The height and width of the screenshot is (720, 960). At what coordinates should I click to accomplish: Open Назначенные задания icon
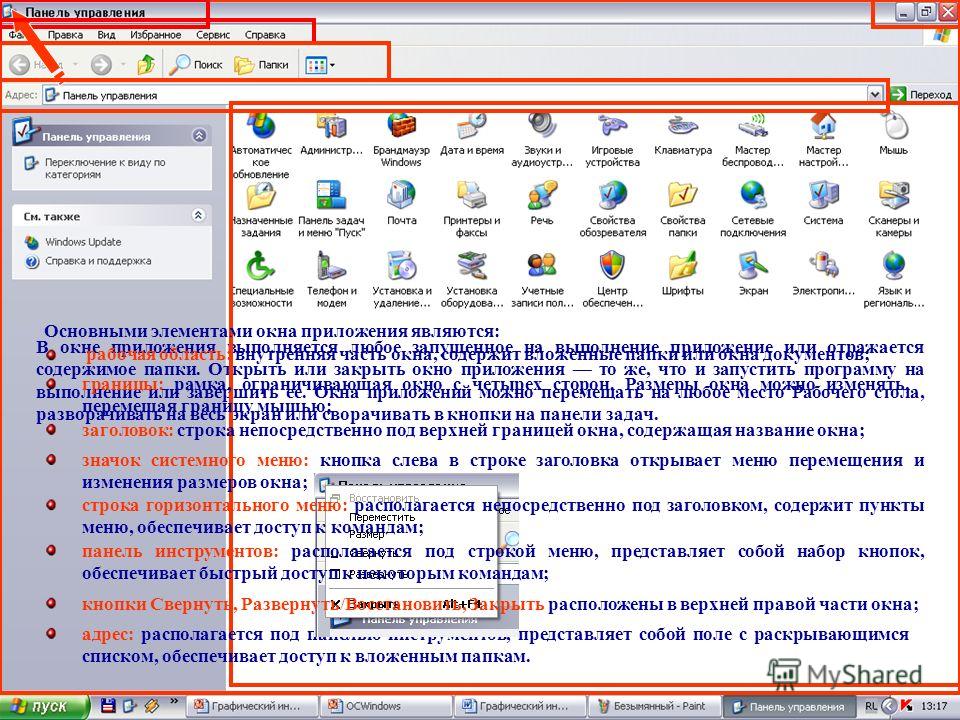tap(261, 196)
